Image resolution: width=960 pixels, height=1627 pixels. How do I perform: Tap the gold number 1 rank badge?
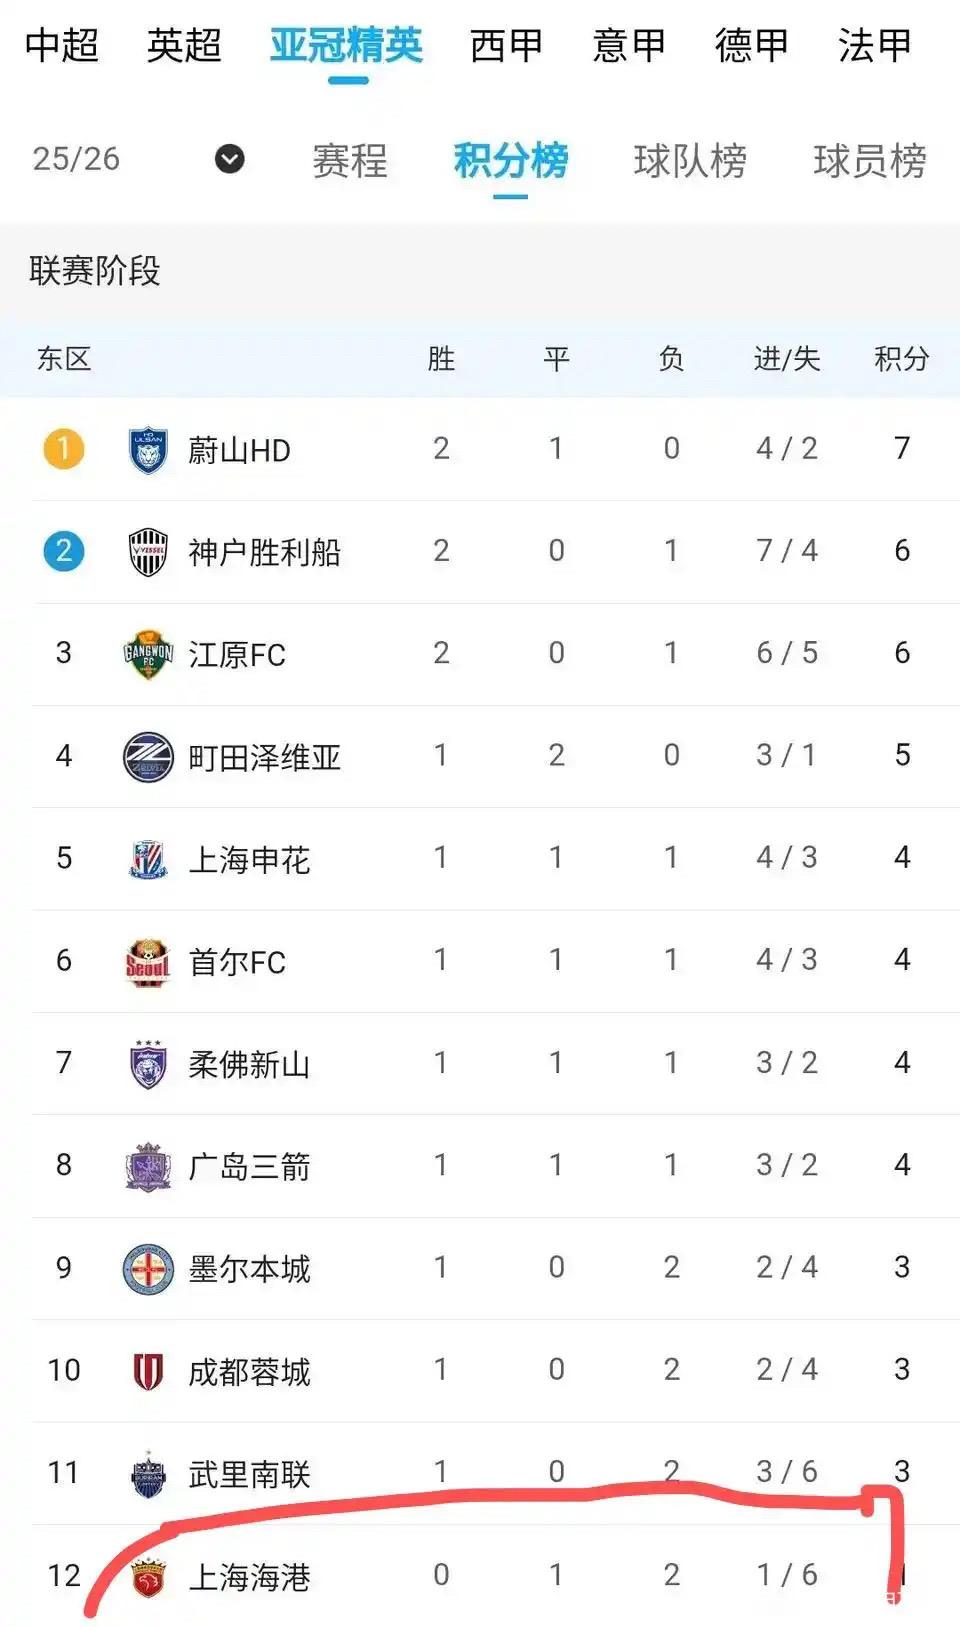[x=63, y=449]
